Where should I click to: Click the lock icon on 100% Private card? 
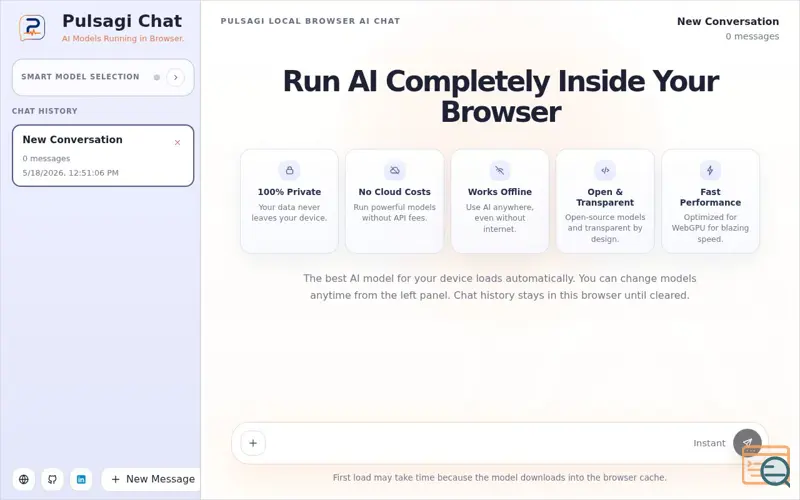(x=289, y=170)
